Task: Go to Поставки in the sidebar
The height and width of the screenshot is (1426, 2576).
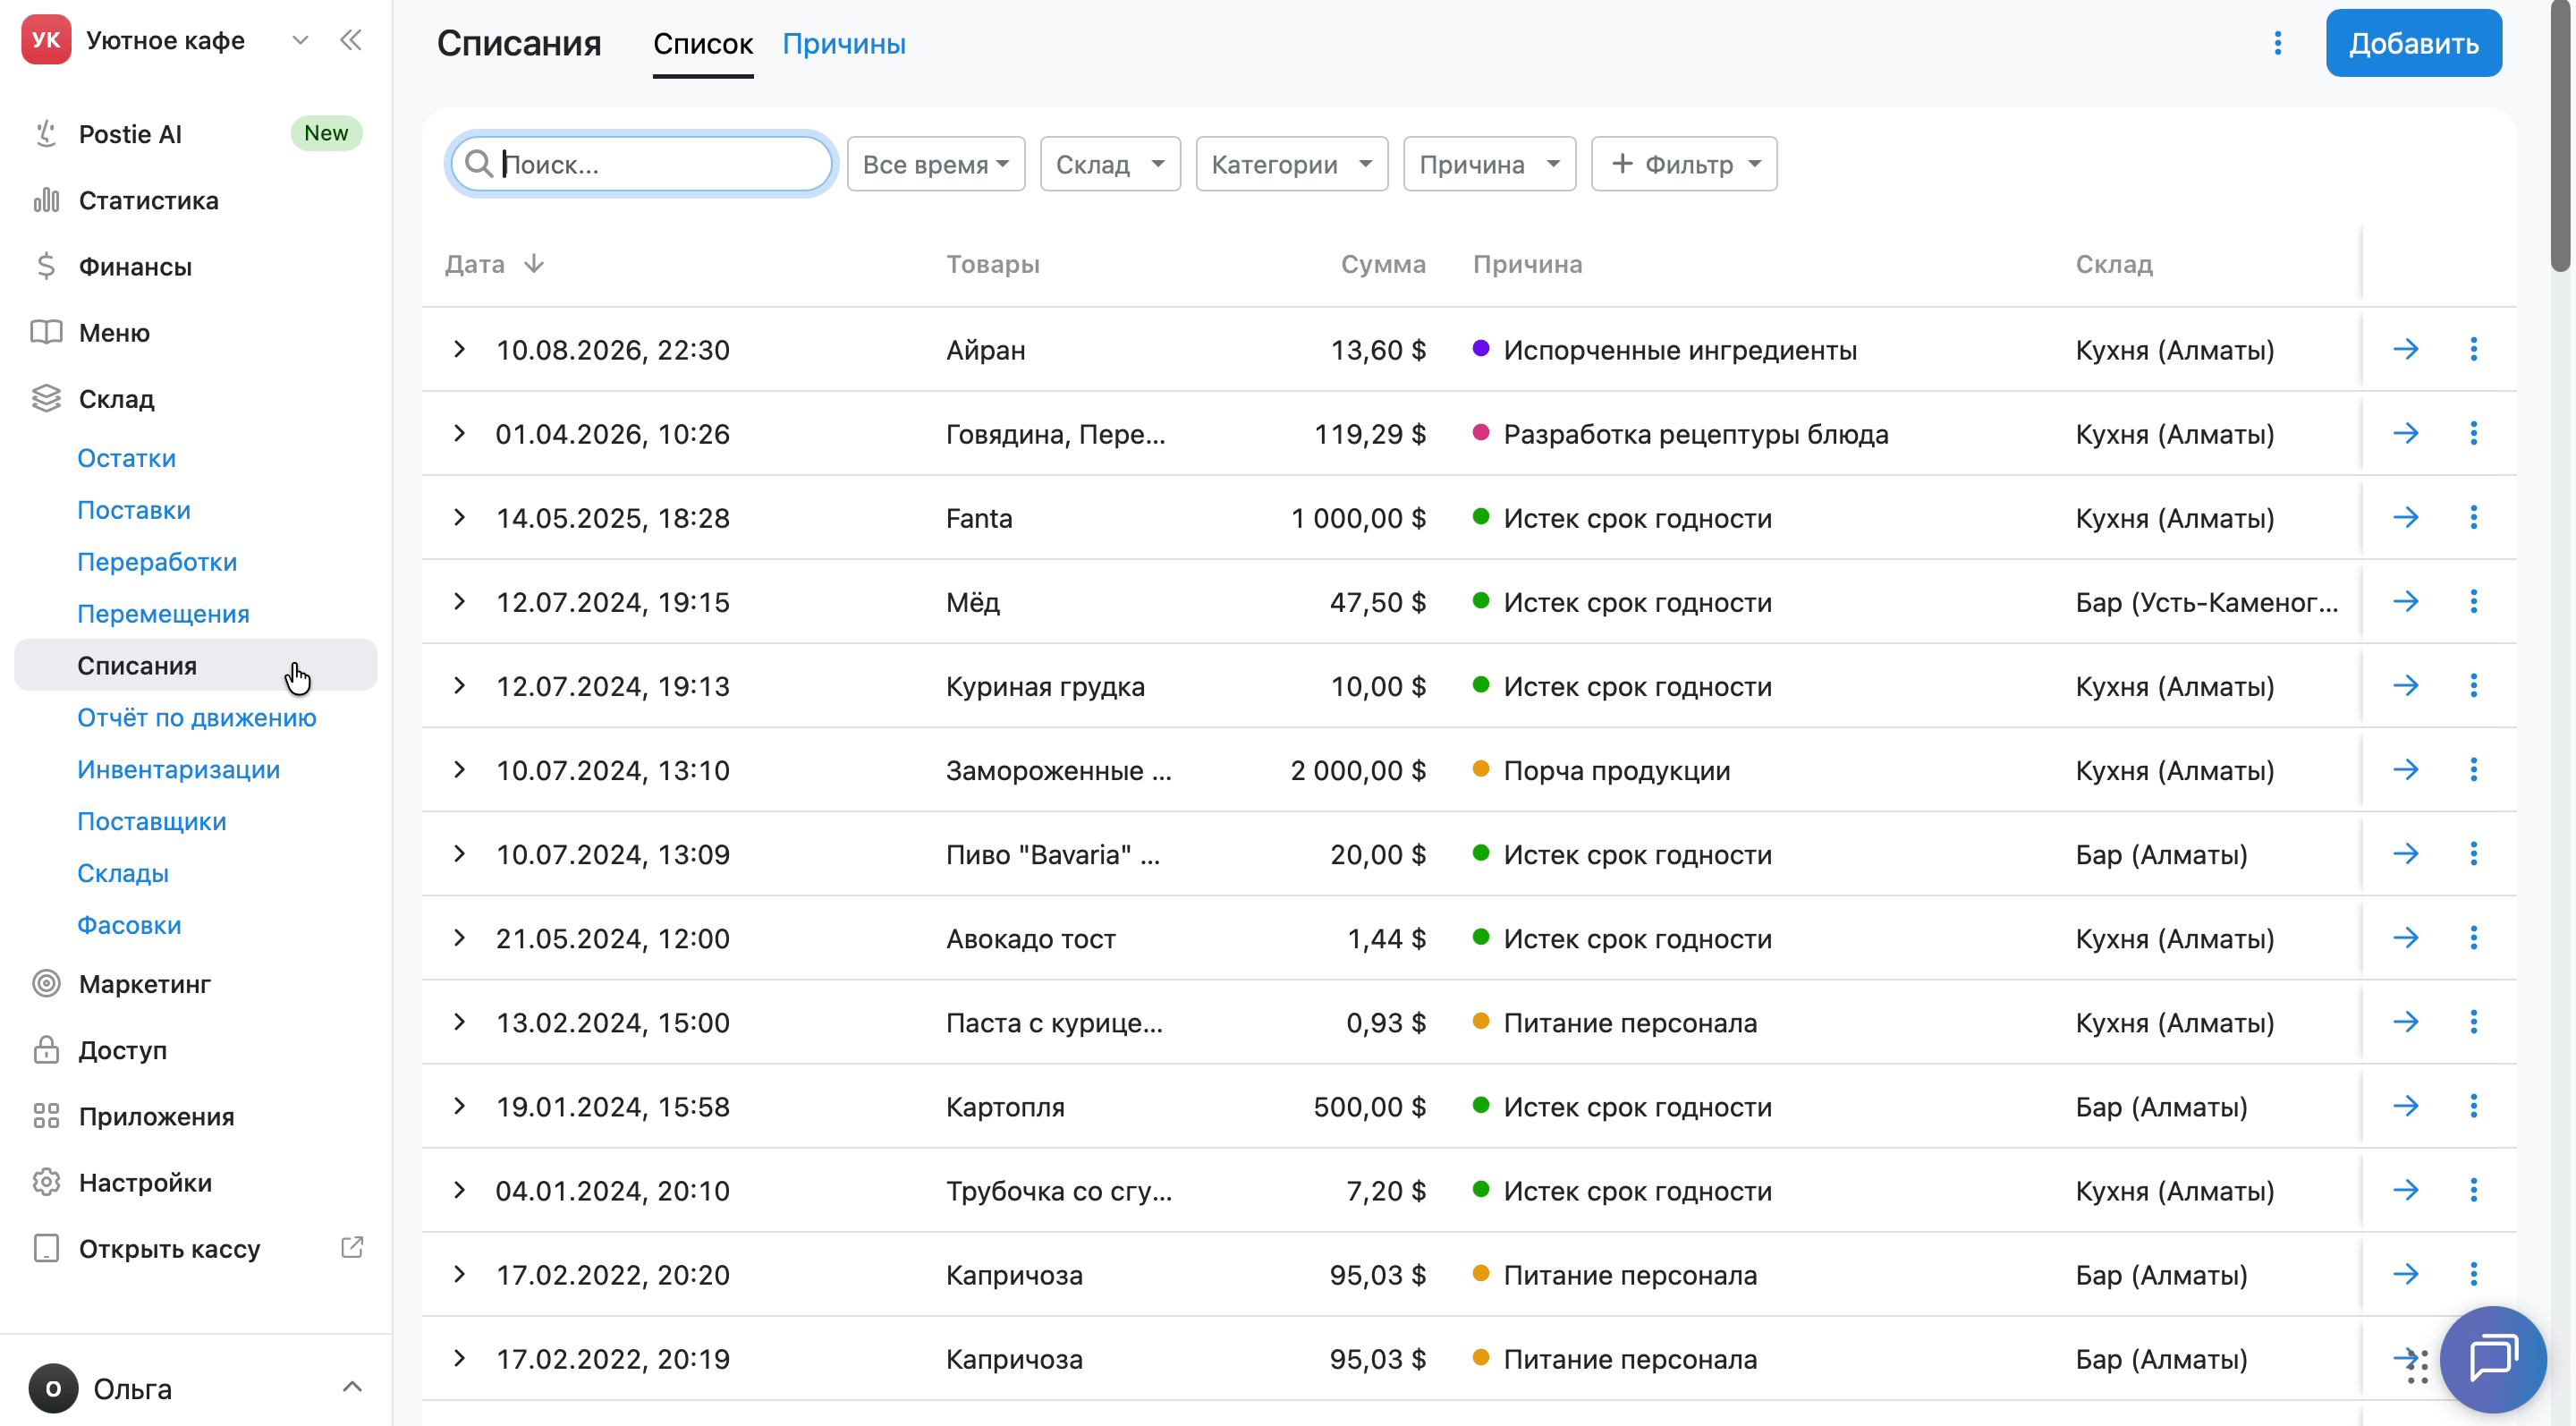Action: [134, 510]
